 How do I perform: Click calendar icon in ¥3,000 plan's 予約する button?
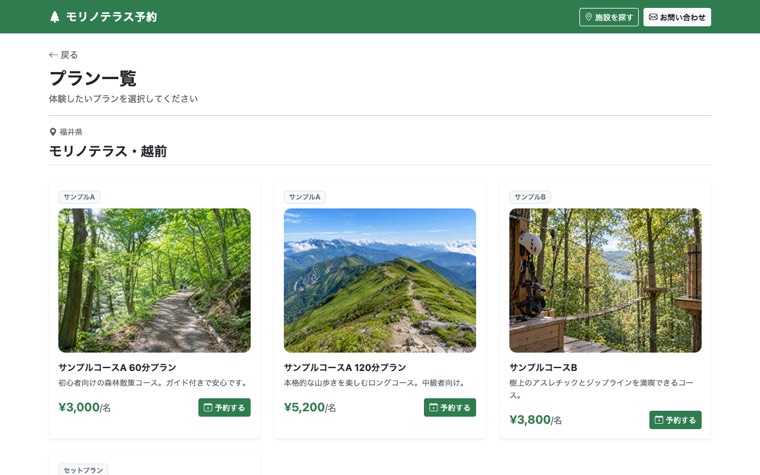tap(208, 408)
